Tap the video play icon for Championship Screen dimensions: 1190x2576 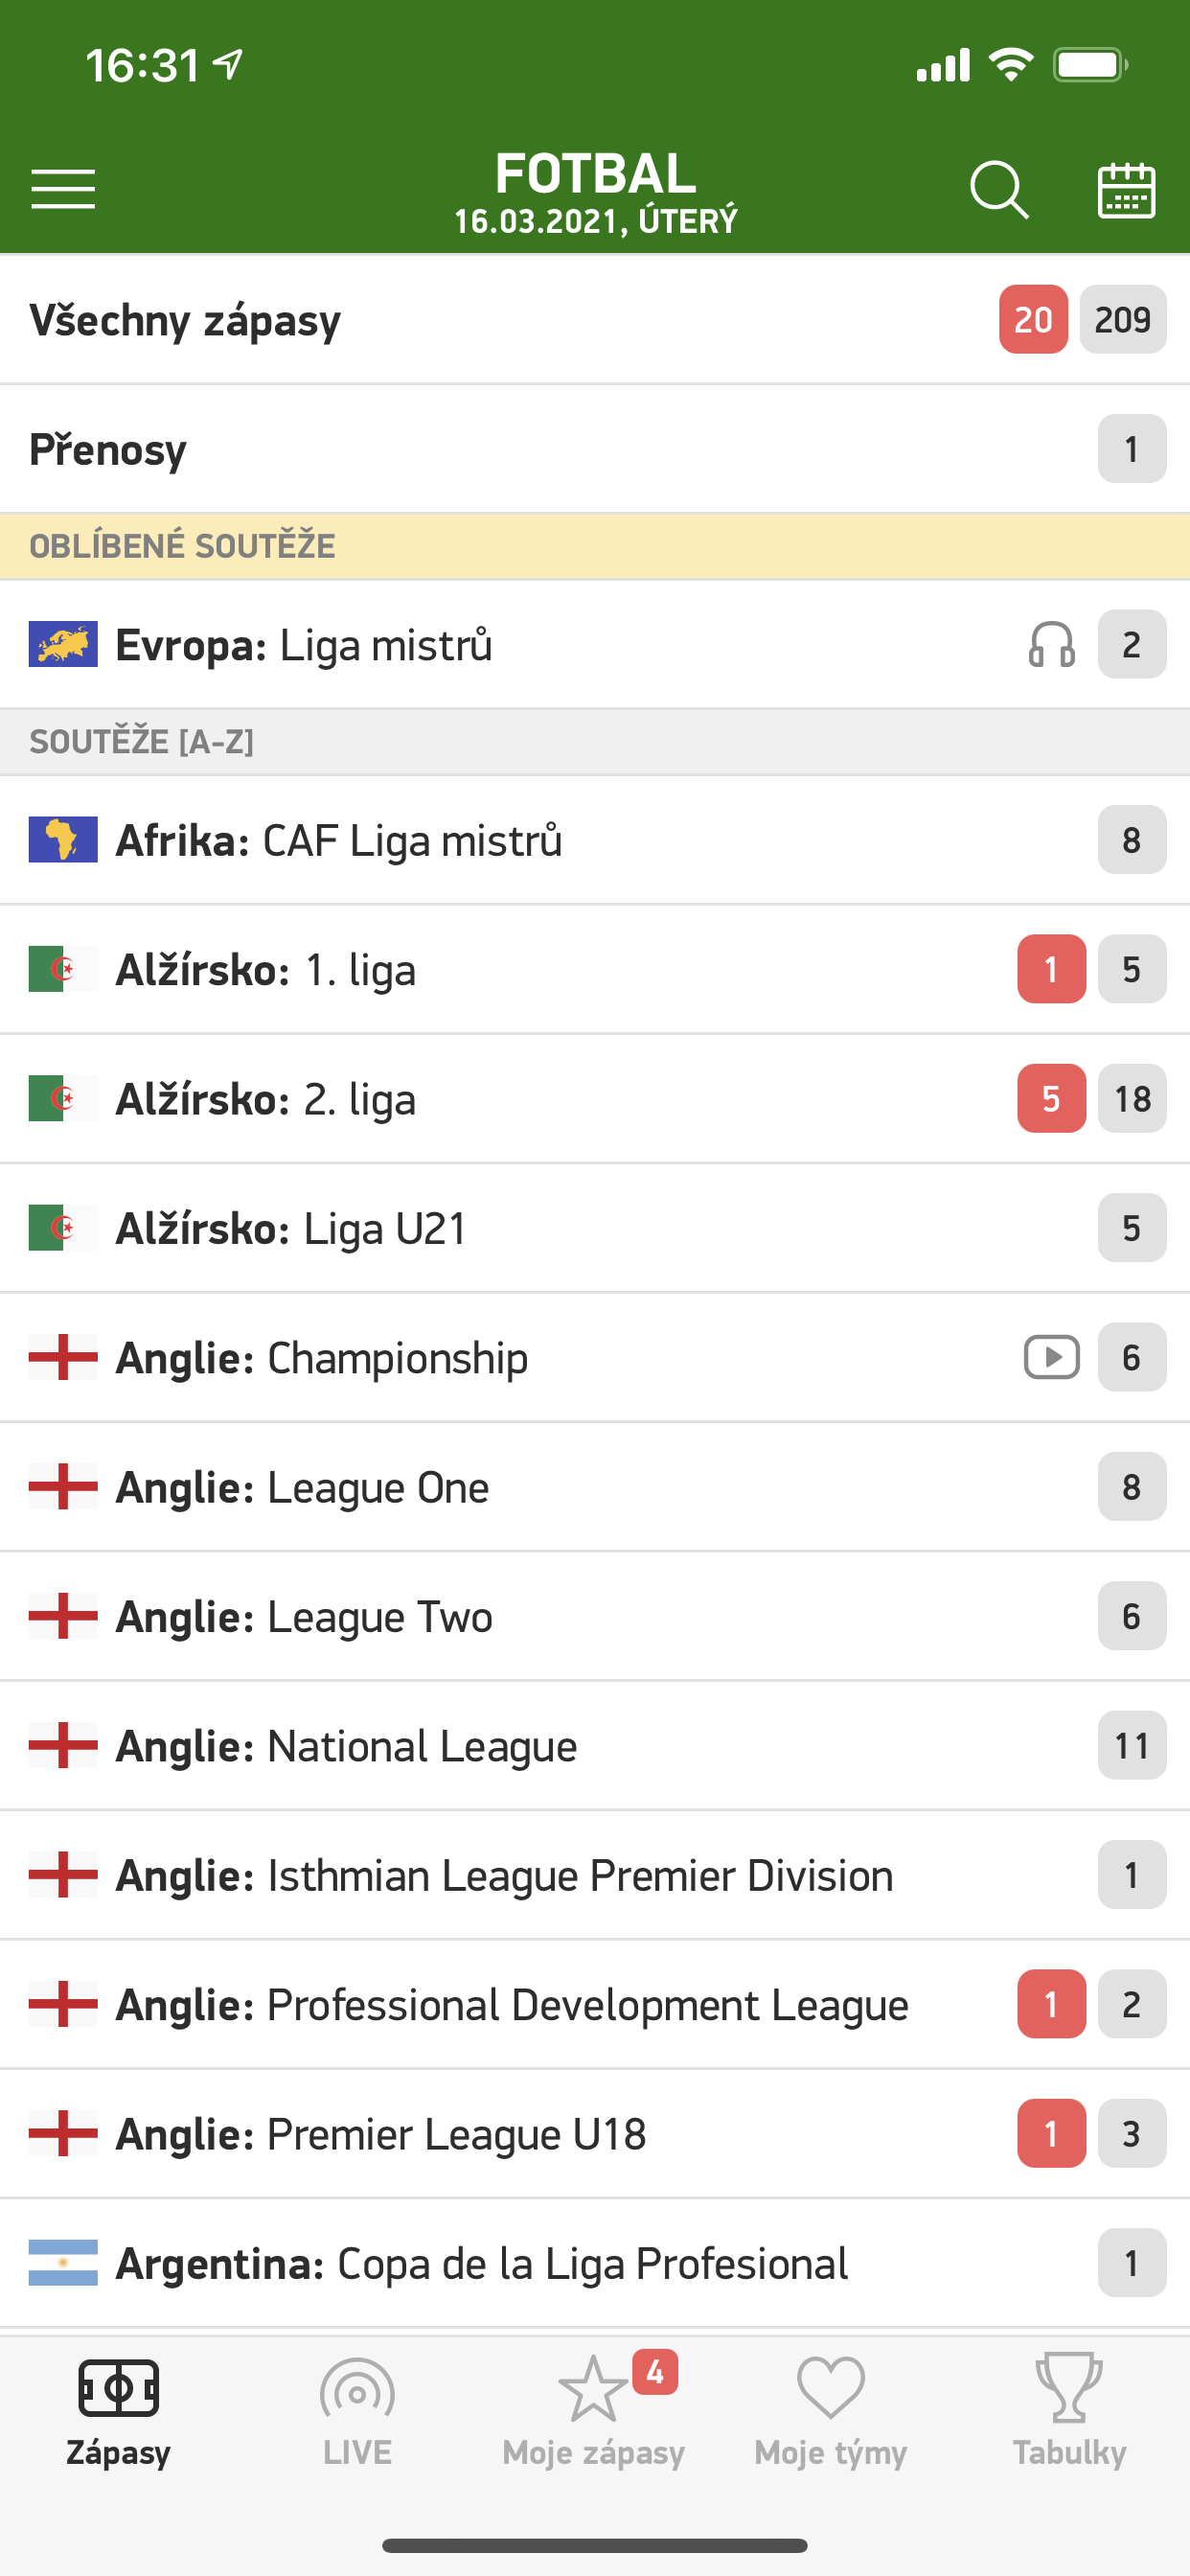coord(1051,1358)
